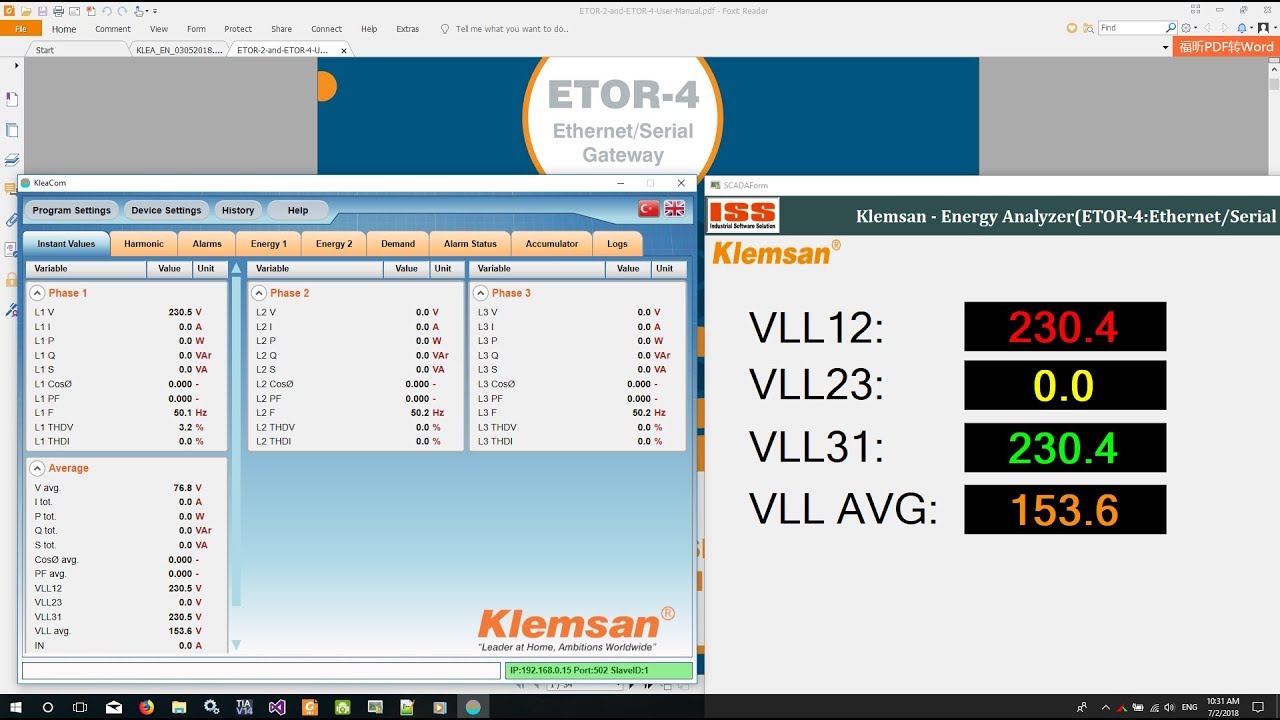Select the hand tool in quick access bar
Image resolution: width=1280 pixels, height=720 pixels.
(x=138, y=11)
